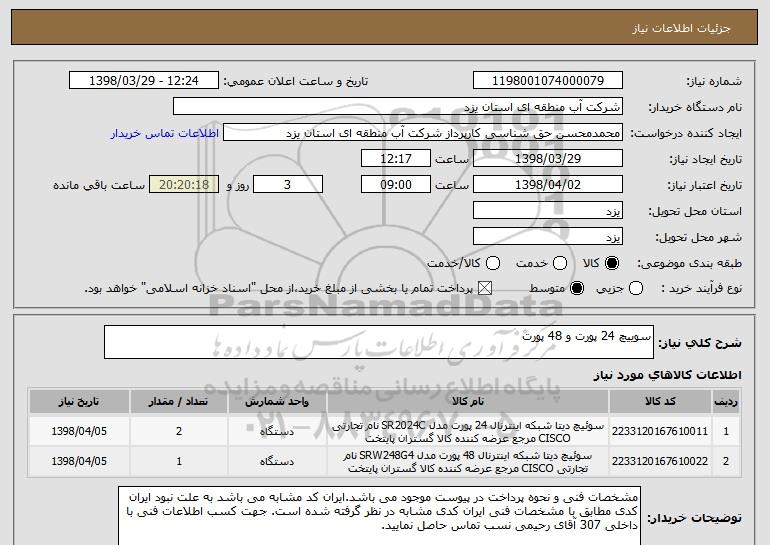The width and height of the screenshot is (770, 545).
Task: Toggle the اسناد خزانه اسلامی payment checkbox
Action: (485, 288)
